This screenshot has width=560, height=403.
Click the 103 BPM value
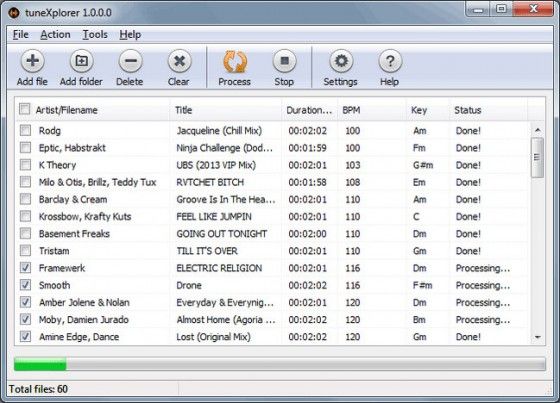pyautogui.click(x=352, y=165)
